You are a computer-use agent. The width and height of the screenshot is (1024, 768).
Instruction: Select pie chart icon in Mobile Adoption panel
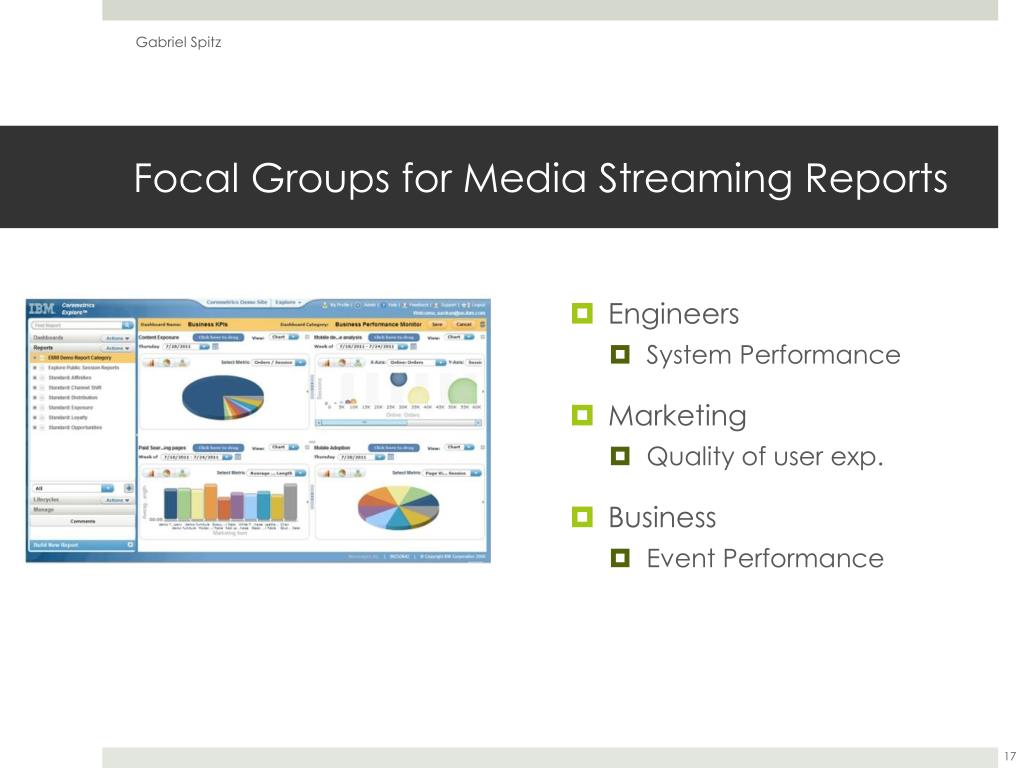pyautogui.click(x=342, y=473)
